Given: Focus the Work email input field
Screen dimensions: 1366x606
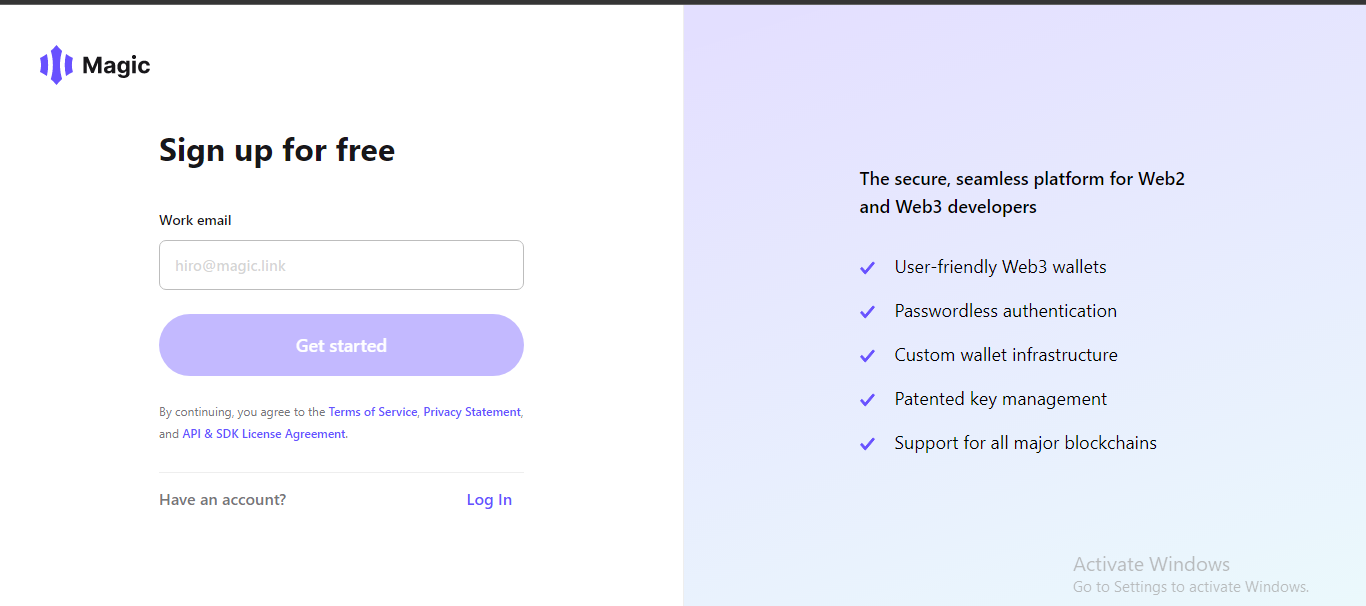Looking at the screenshot, I should point(341,265).
